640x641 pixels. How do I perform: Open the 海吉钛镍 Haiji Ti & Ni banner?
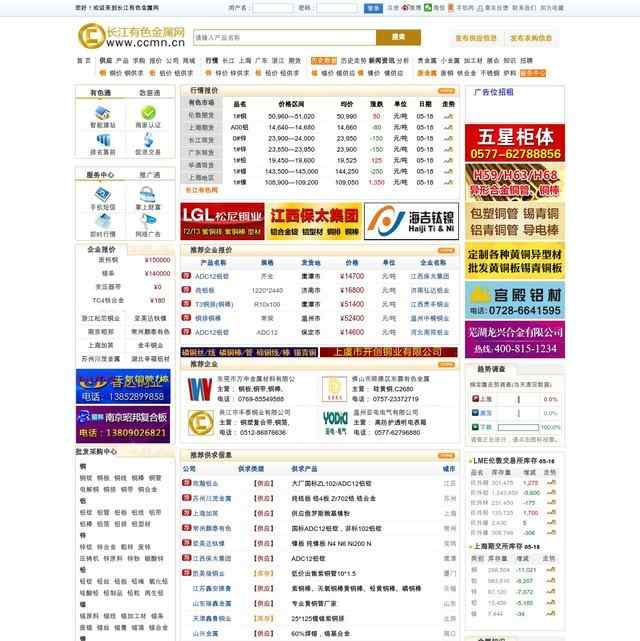[411, 221]
